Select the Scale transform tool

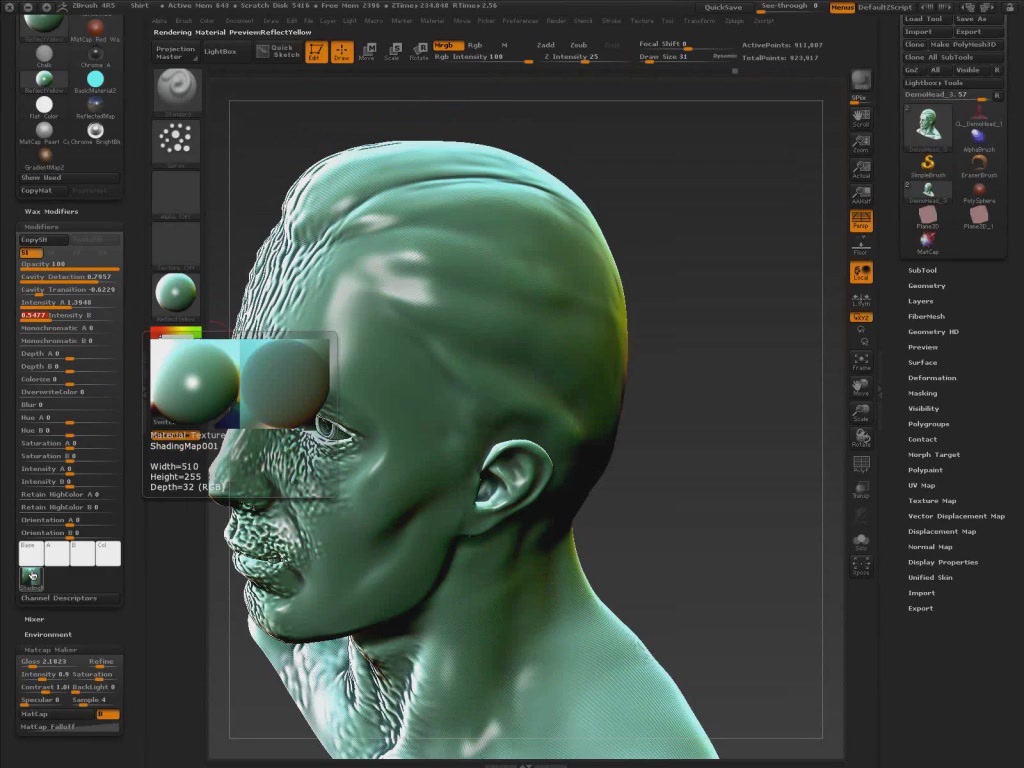click(393, 52)
